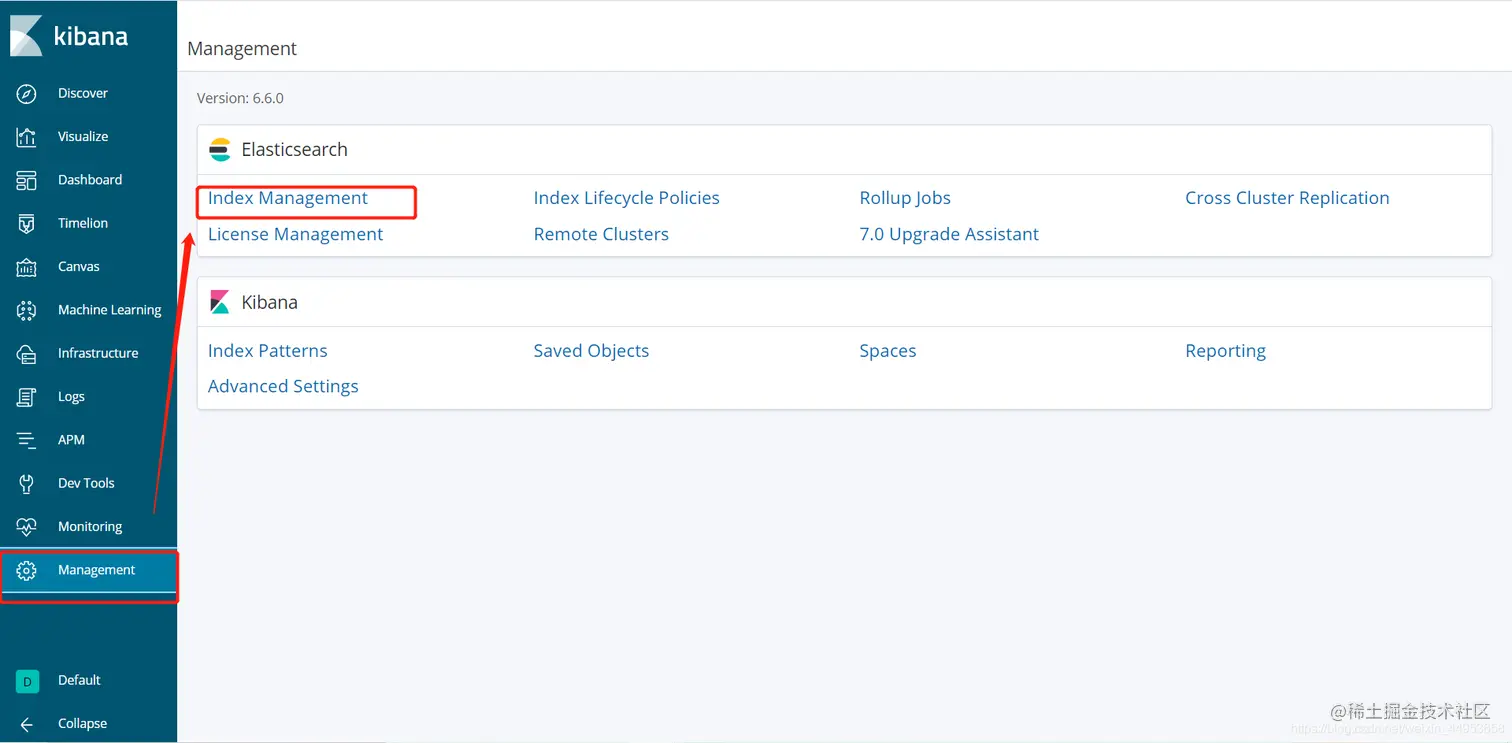
Task: Select the Management nav label
Action: [x=97, y=570]
